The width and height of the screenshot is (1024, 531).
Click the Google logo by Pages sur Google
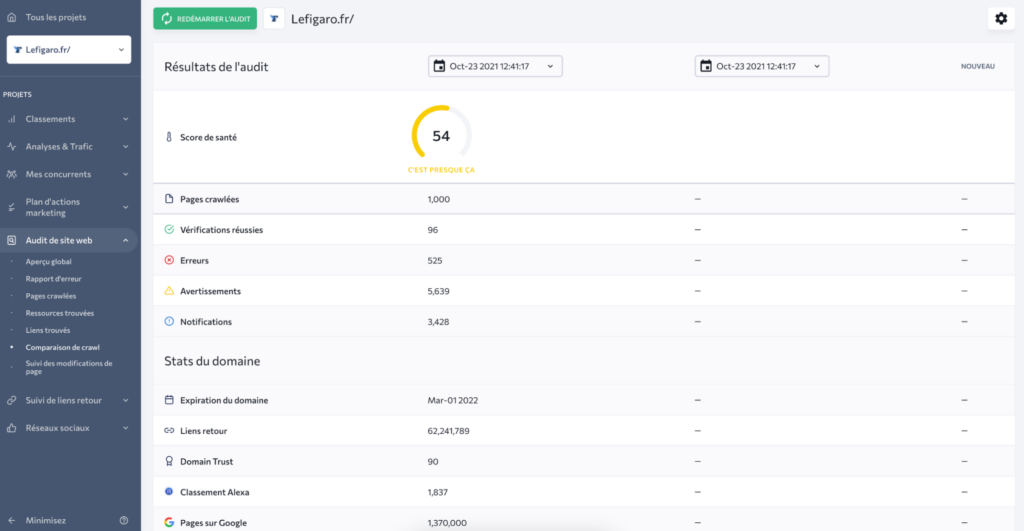169,523
